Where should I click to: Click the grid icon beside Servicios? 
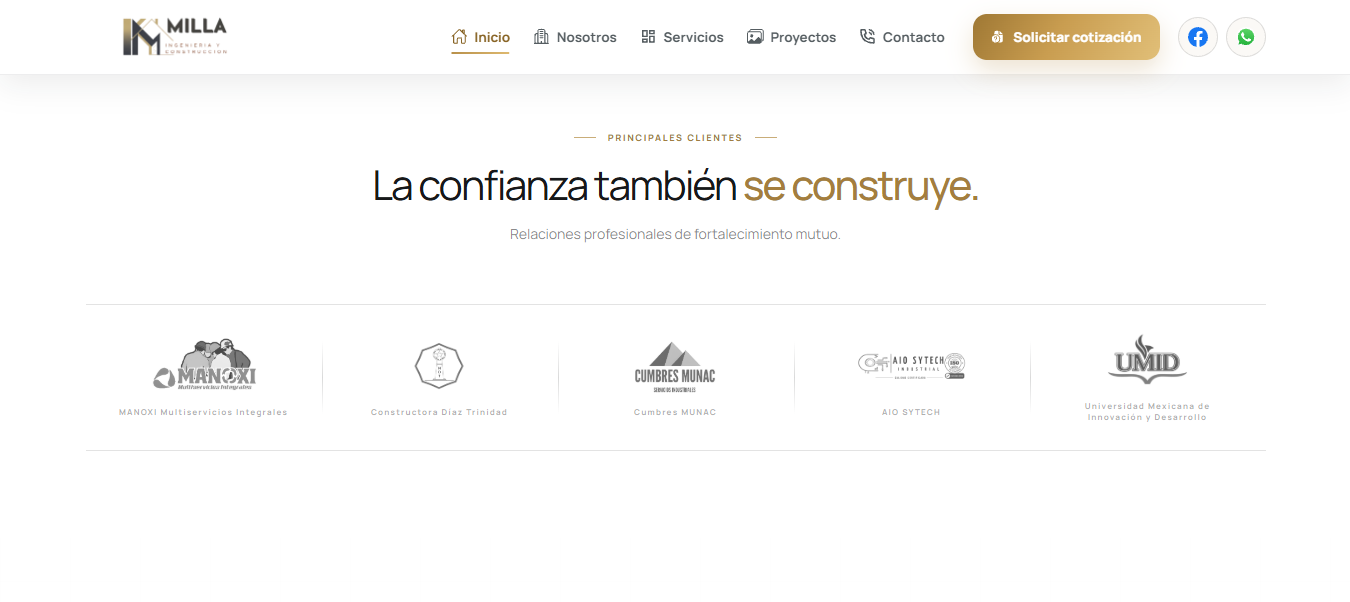coord(648,37)
